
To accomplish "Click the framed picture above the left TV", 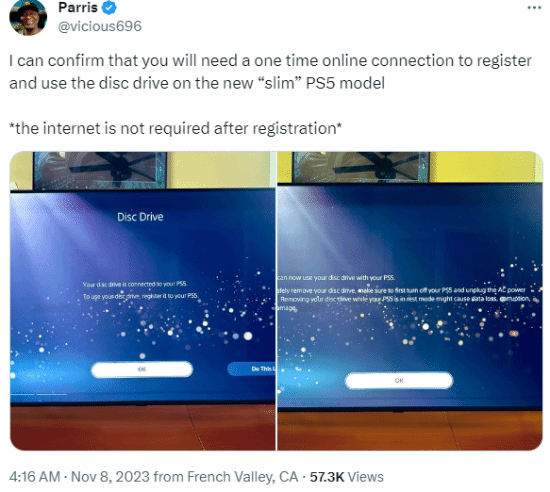I will coord(100,170).
